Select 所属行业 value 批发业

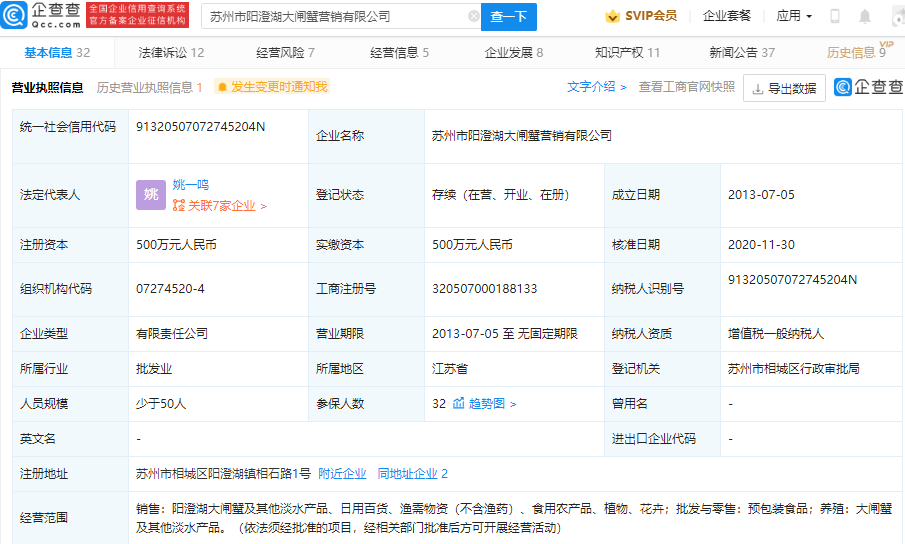[154, 369]
